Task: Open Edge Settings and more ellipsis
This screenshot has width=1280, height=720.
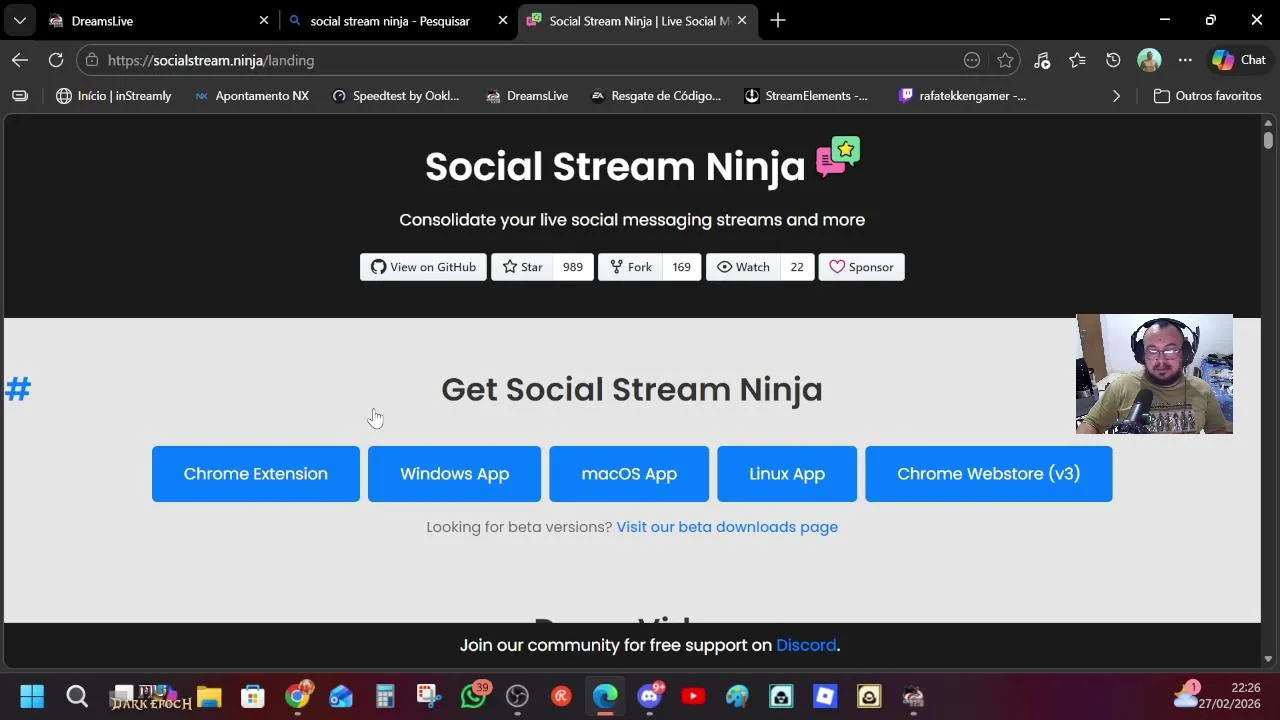Action: [1185, 60]
